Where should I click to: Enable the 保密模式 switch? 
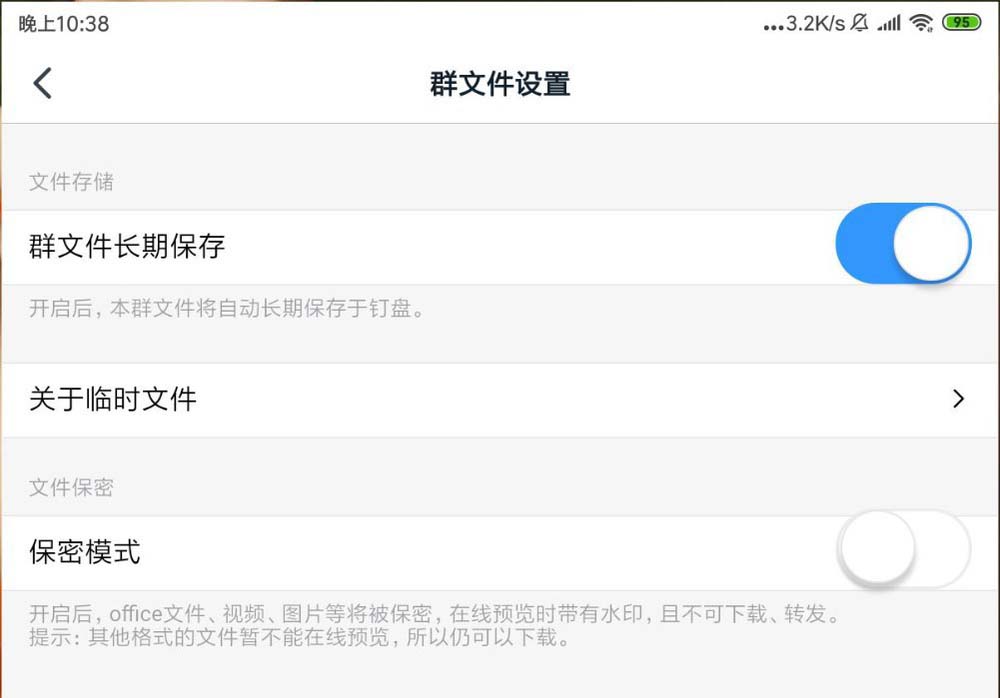904,549
